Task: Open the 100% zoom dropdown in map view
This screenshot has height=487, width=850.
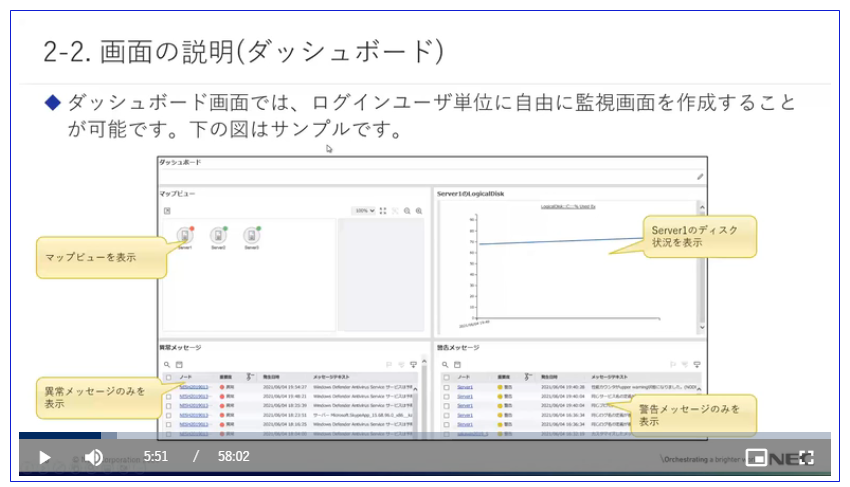Action: [363, 210]
